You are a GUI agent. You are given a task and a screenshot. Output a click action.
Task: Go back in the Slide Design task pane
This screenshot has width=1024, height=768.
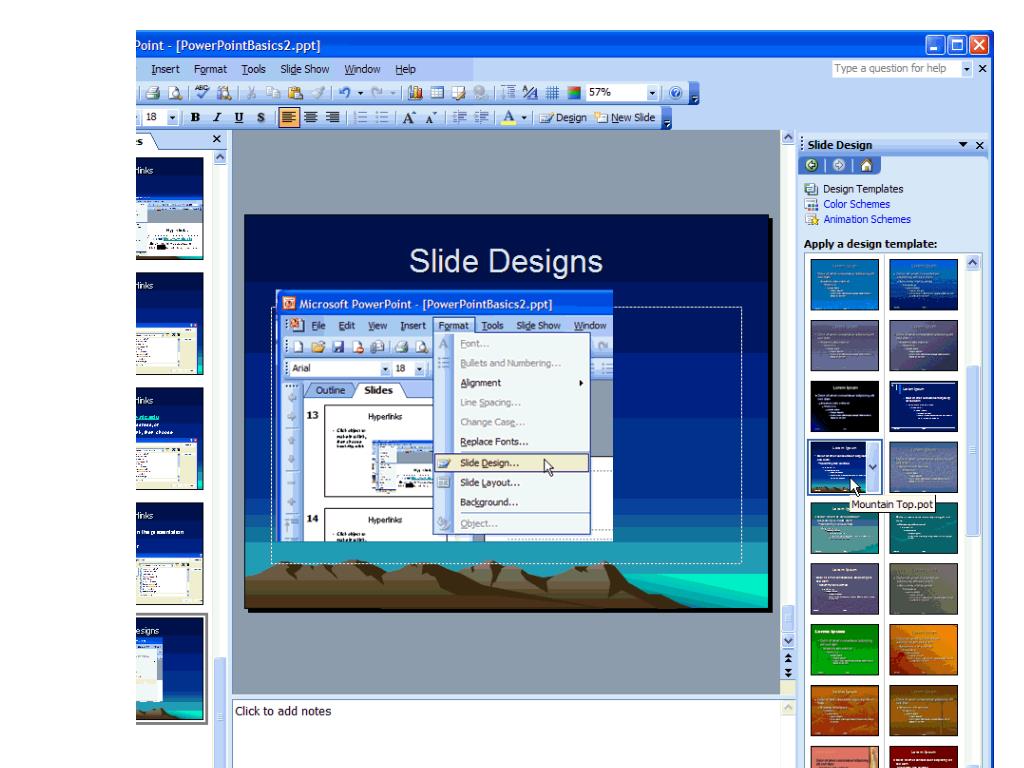(812, 165)
